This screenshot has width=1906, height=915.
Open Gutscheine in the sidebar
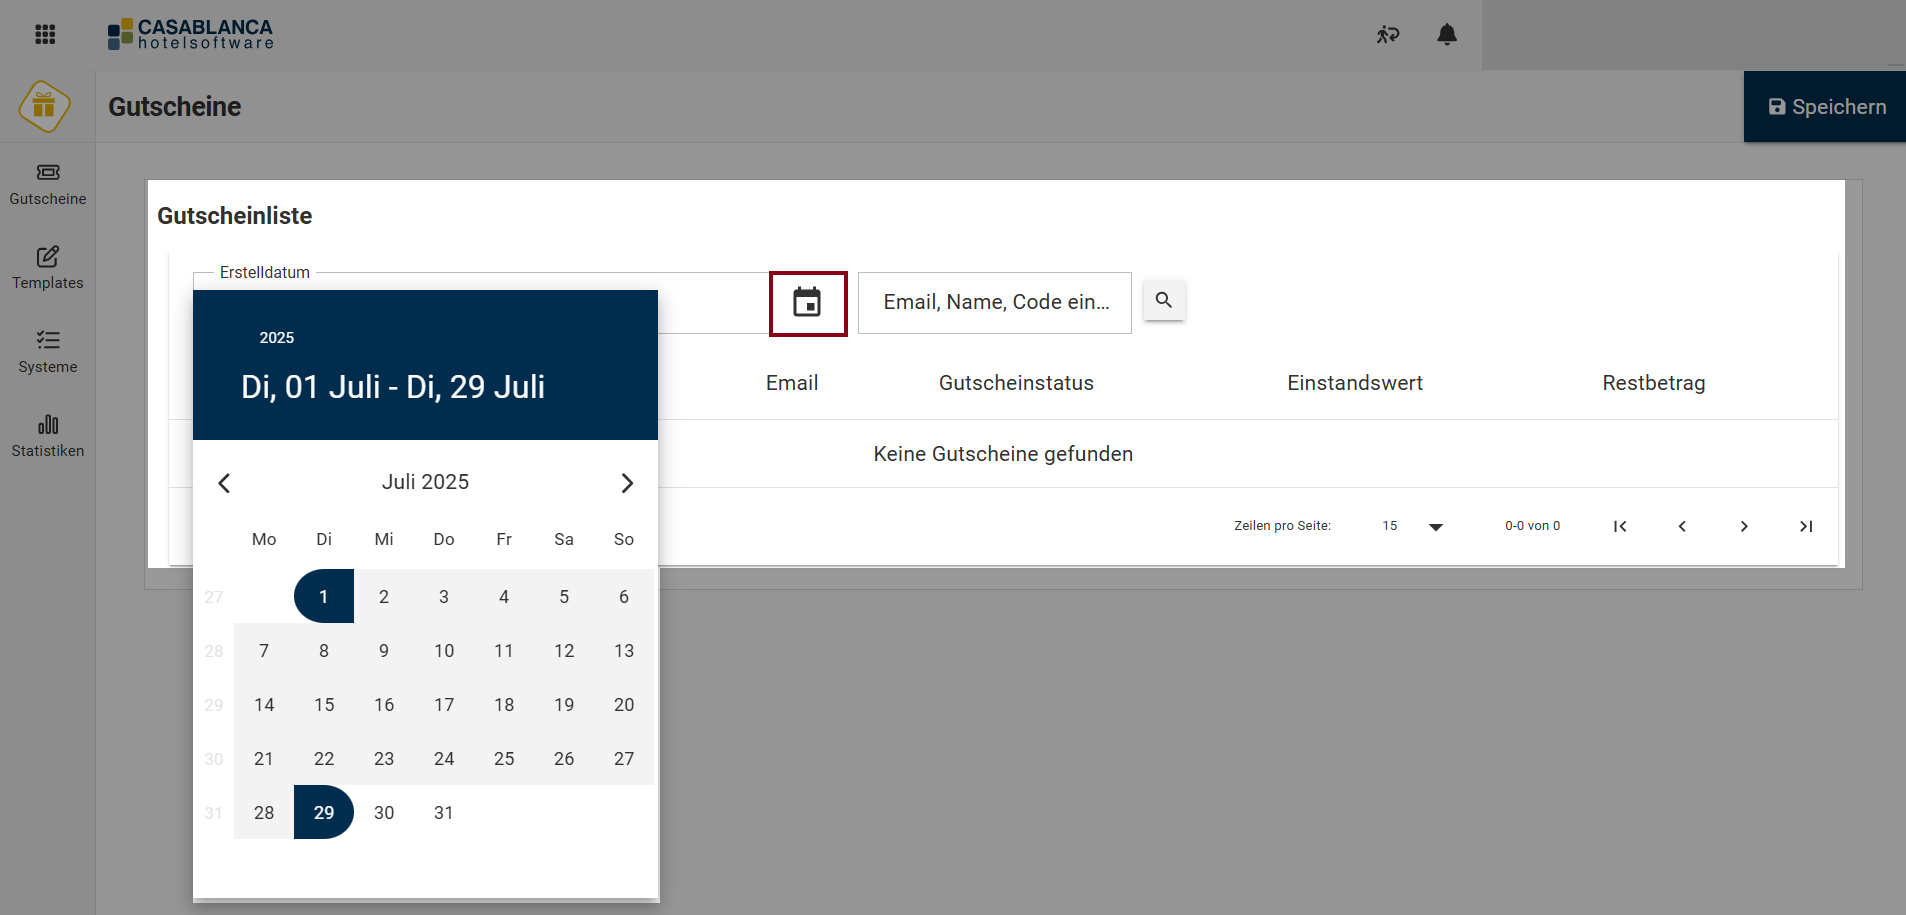tap(48, 185)
